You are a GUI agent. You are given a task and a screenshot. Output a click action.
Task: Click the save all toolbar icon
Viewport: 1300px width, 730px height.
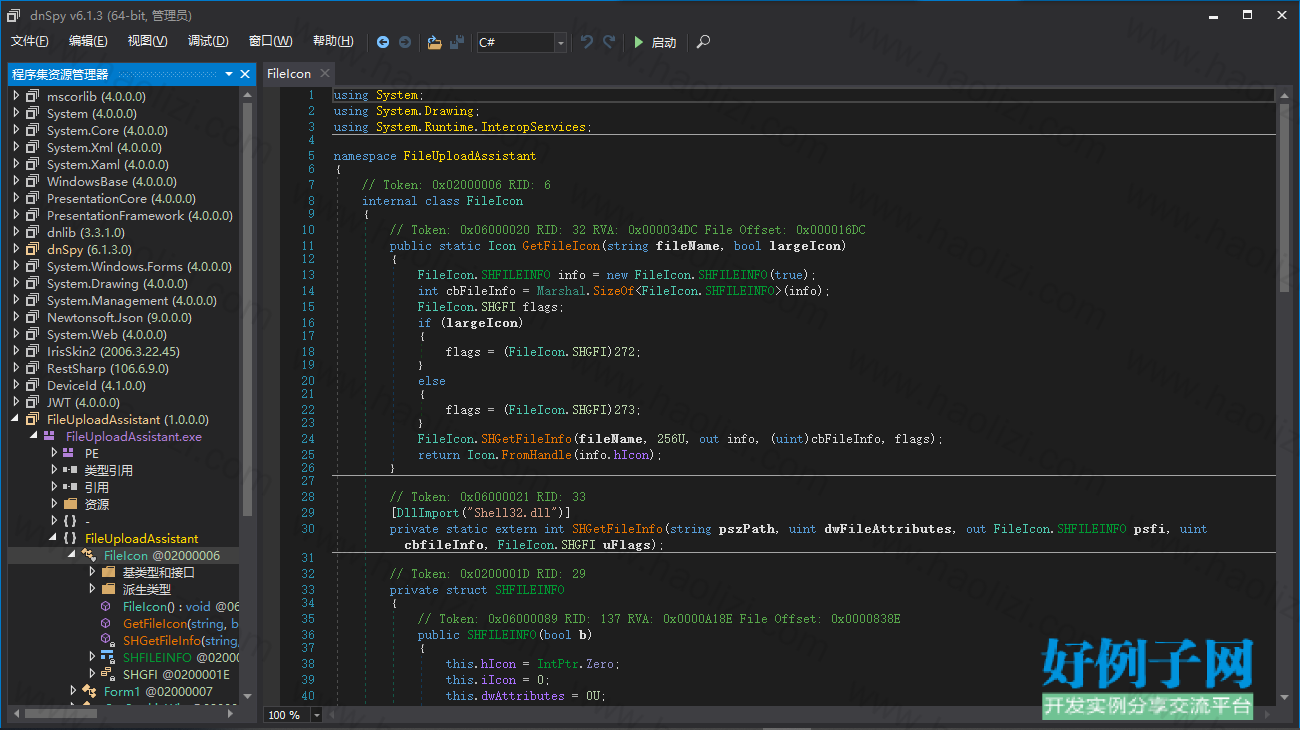[x=457, y=42]
